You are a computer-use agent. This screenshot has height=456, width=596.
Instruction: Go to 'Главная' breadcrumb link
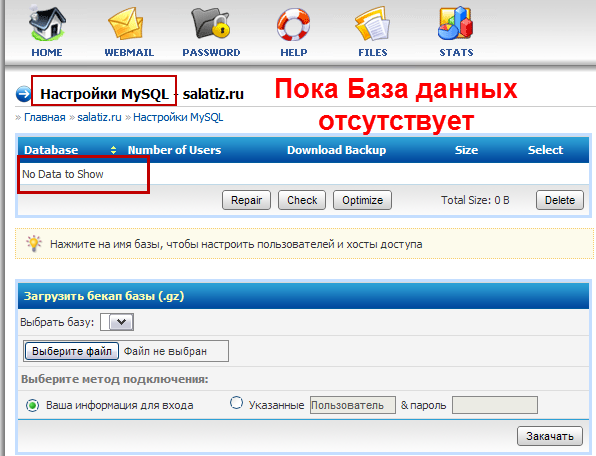[x=45, y=117]
